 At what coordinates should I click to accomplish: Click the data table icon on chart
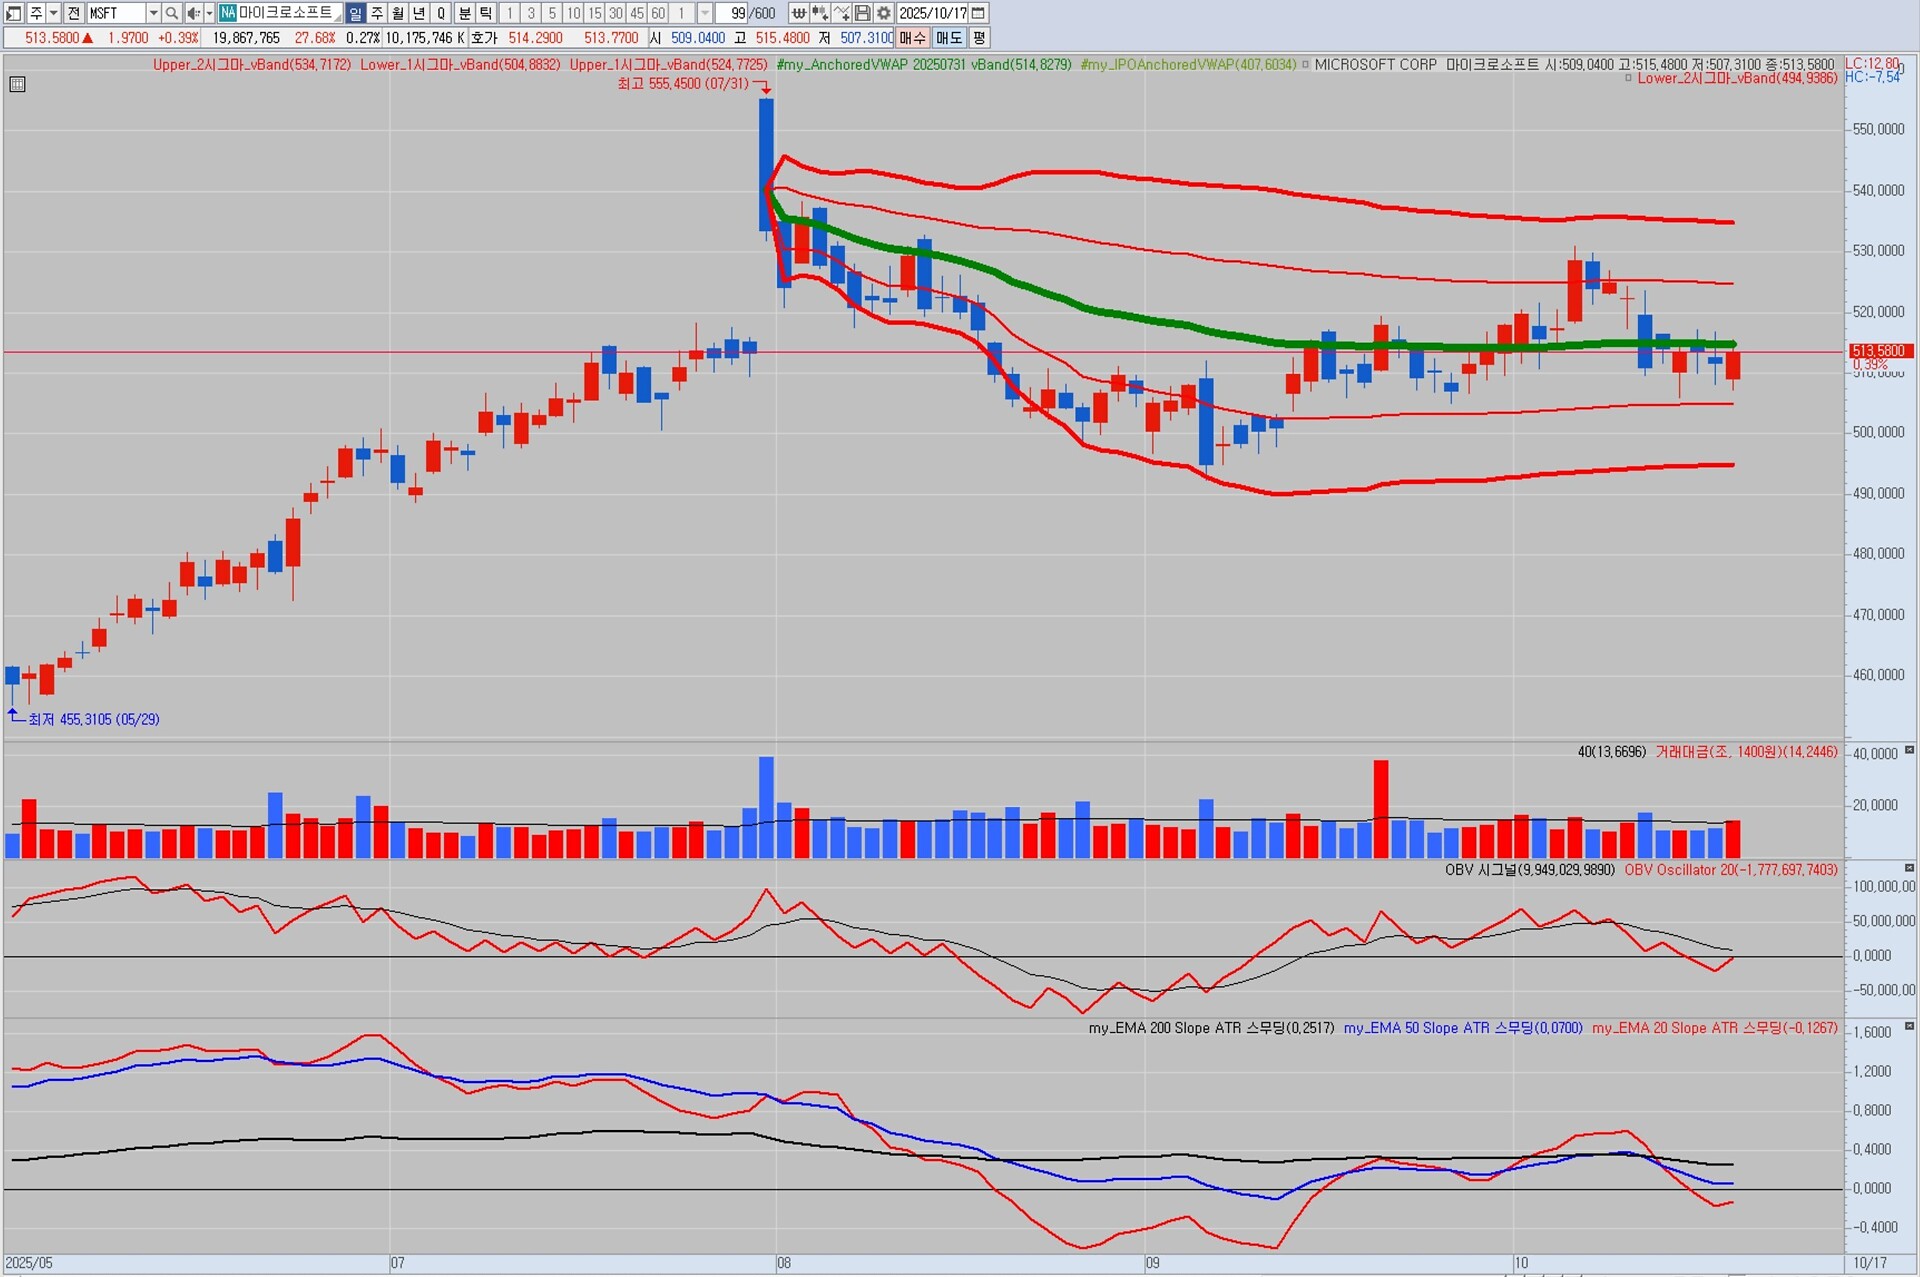pos(17,84)
